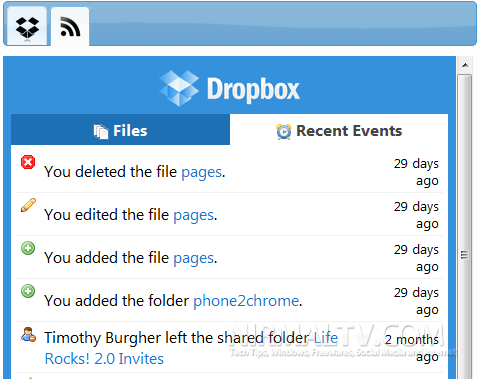
Task: Click '29 days ago' on deleted pages row
Action: click(416, 172)
